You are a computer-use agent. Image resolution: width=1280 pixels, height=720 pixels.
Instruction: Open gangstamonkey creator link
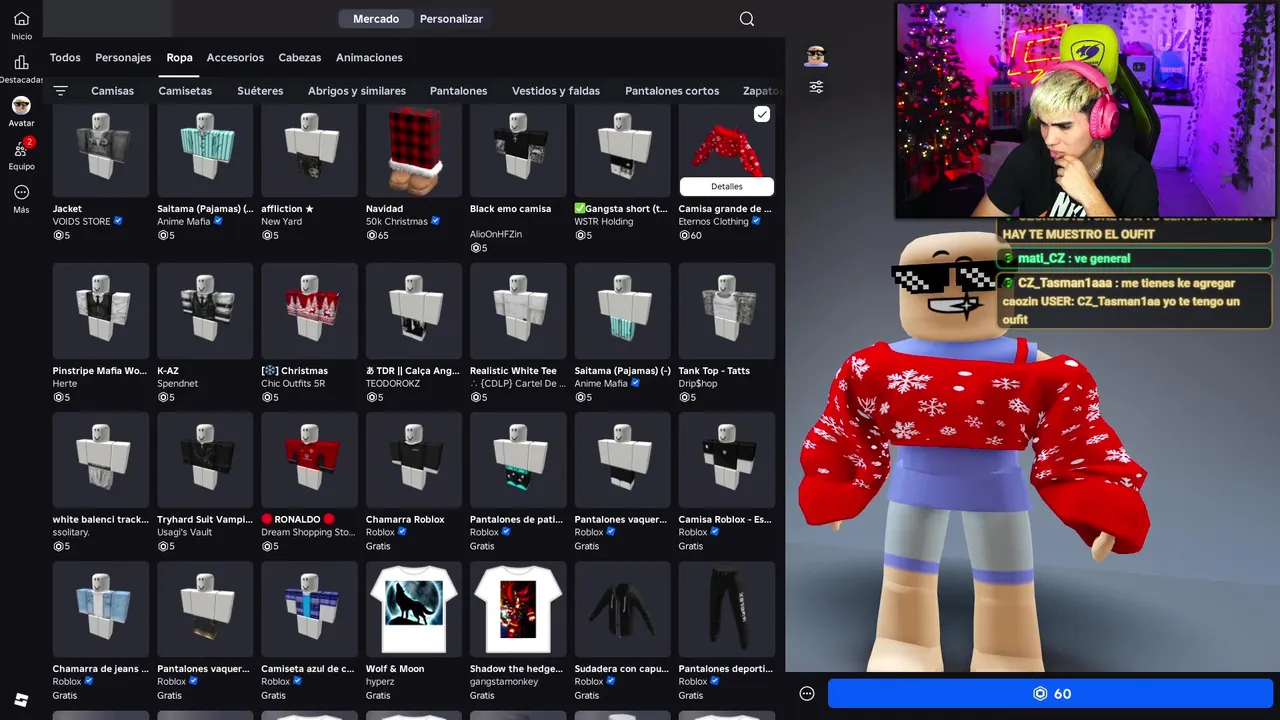pyautogui.click(x=504, y=682)
